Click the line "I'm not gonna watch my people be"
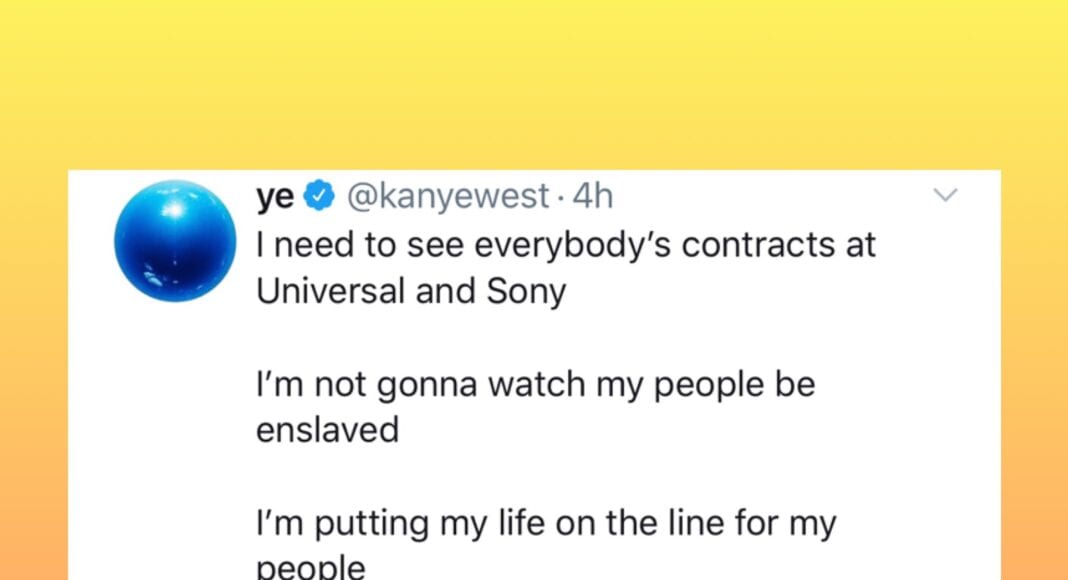 [535, 385]
